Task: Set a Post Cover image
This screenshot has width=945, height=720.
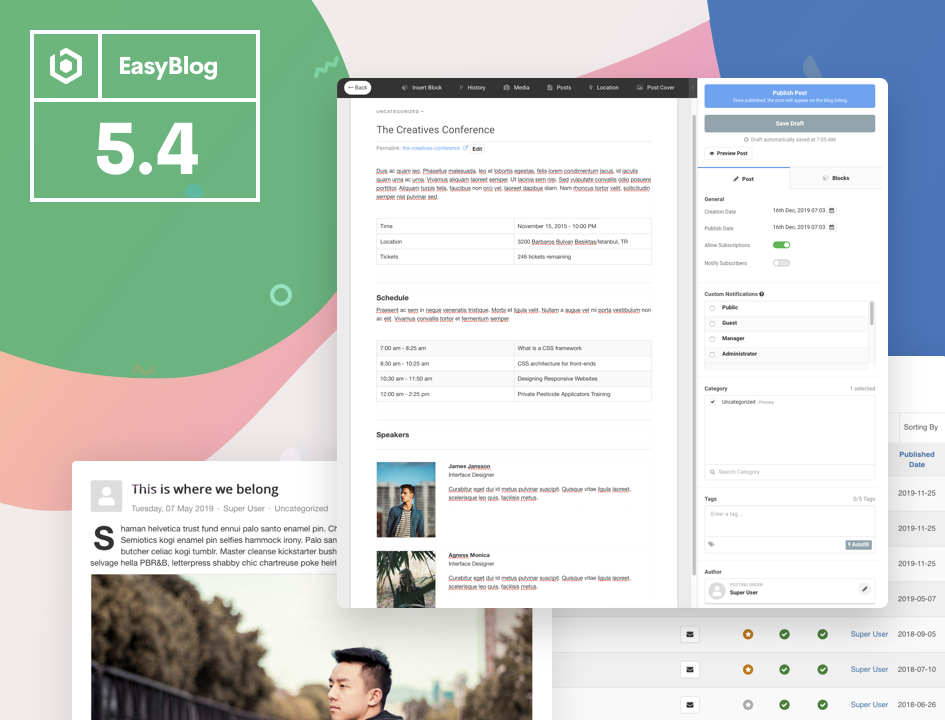Action: click(656, 88)
